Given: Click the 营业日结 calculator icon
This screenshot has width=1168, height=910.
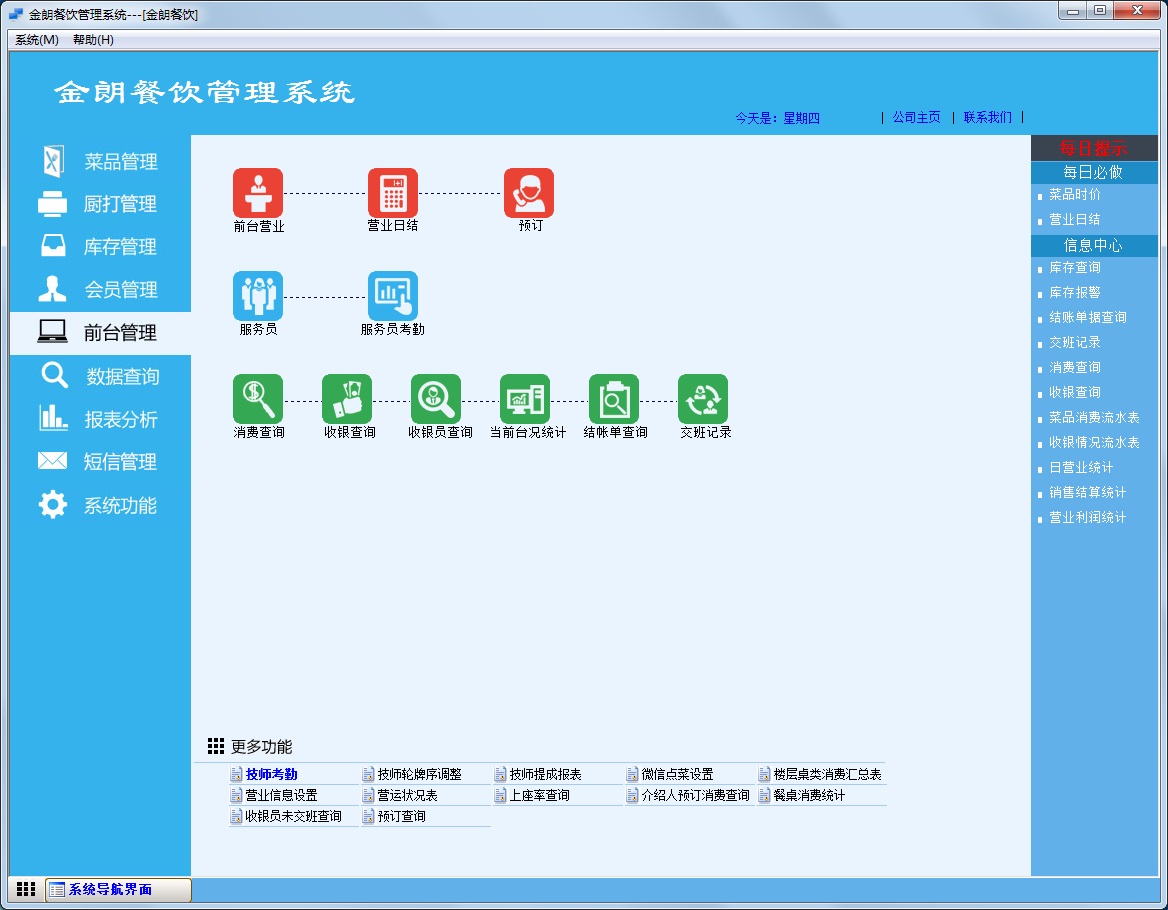Looking at the screenshot, I should coord(393,193).
